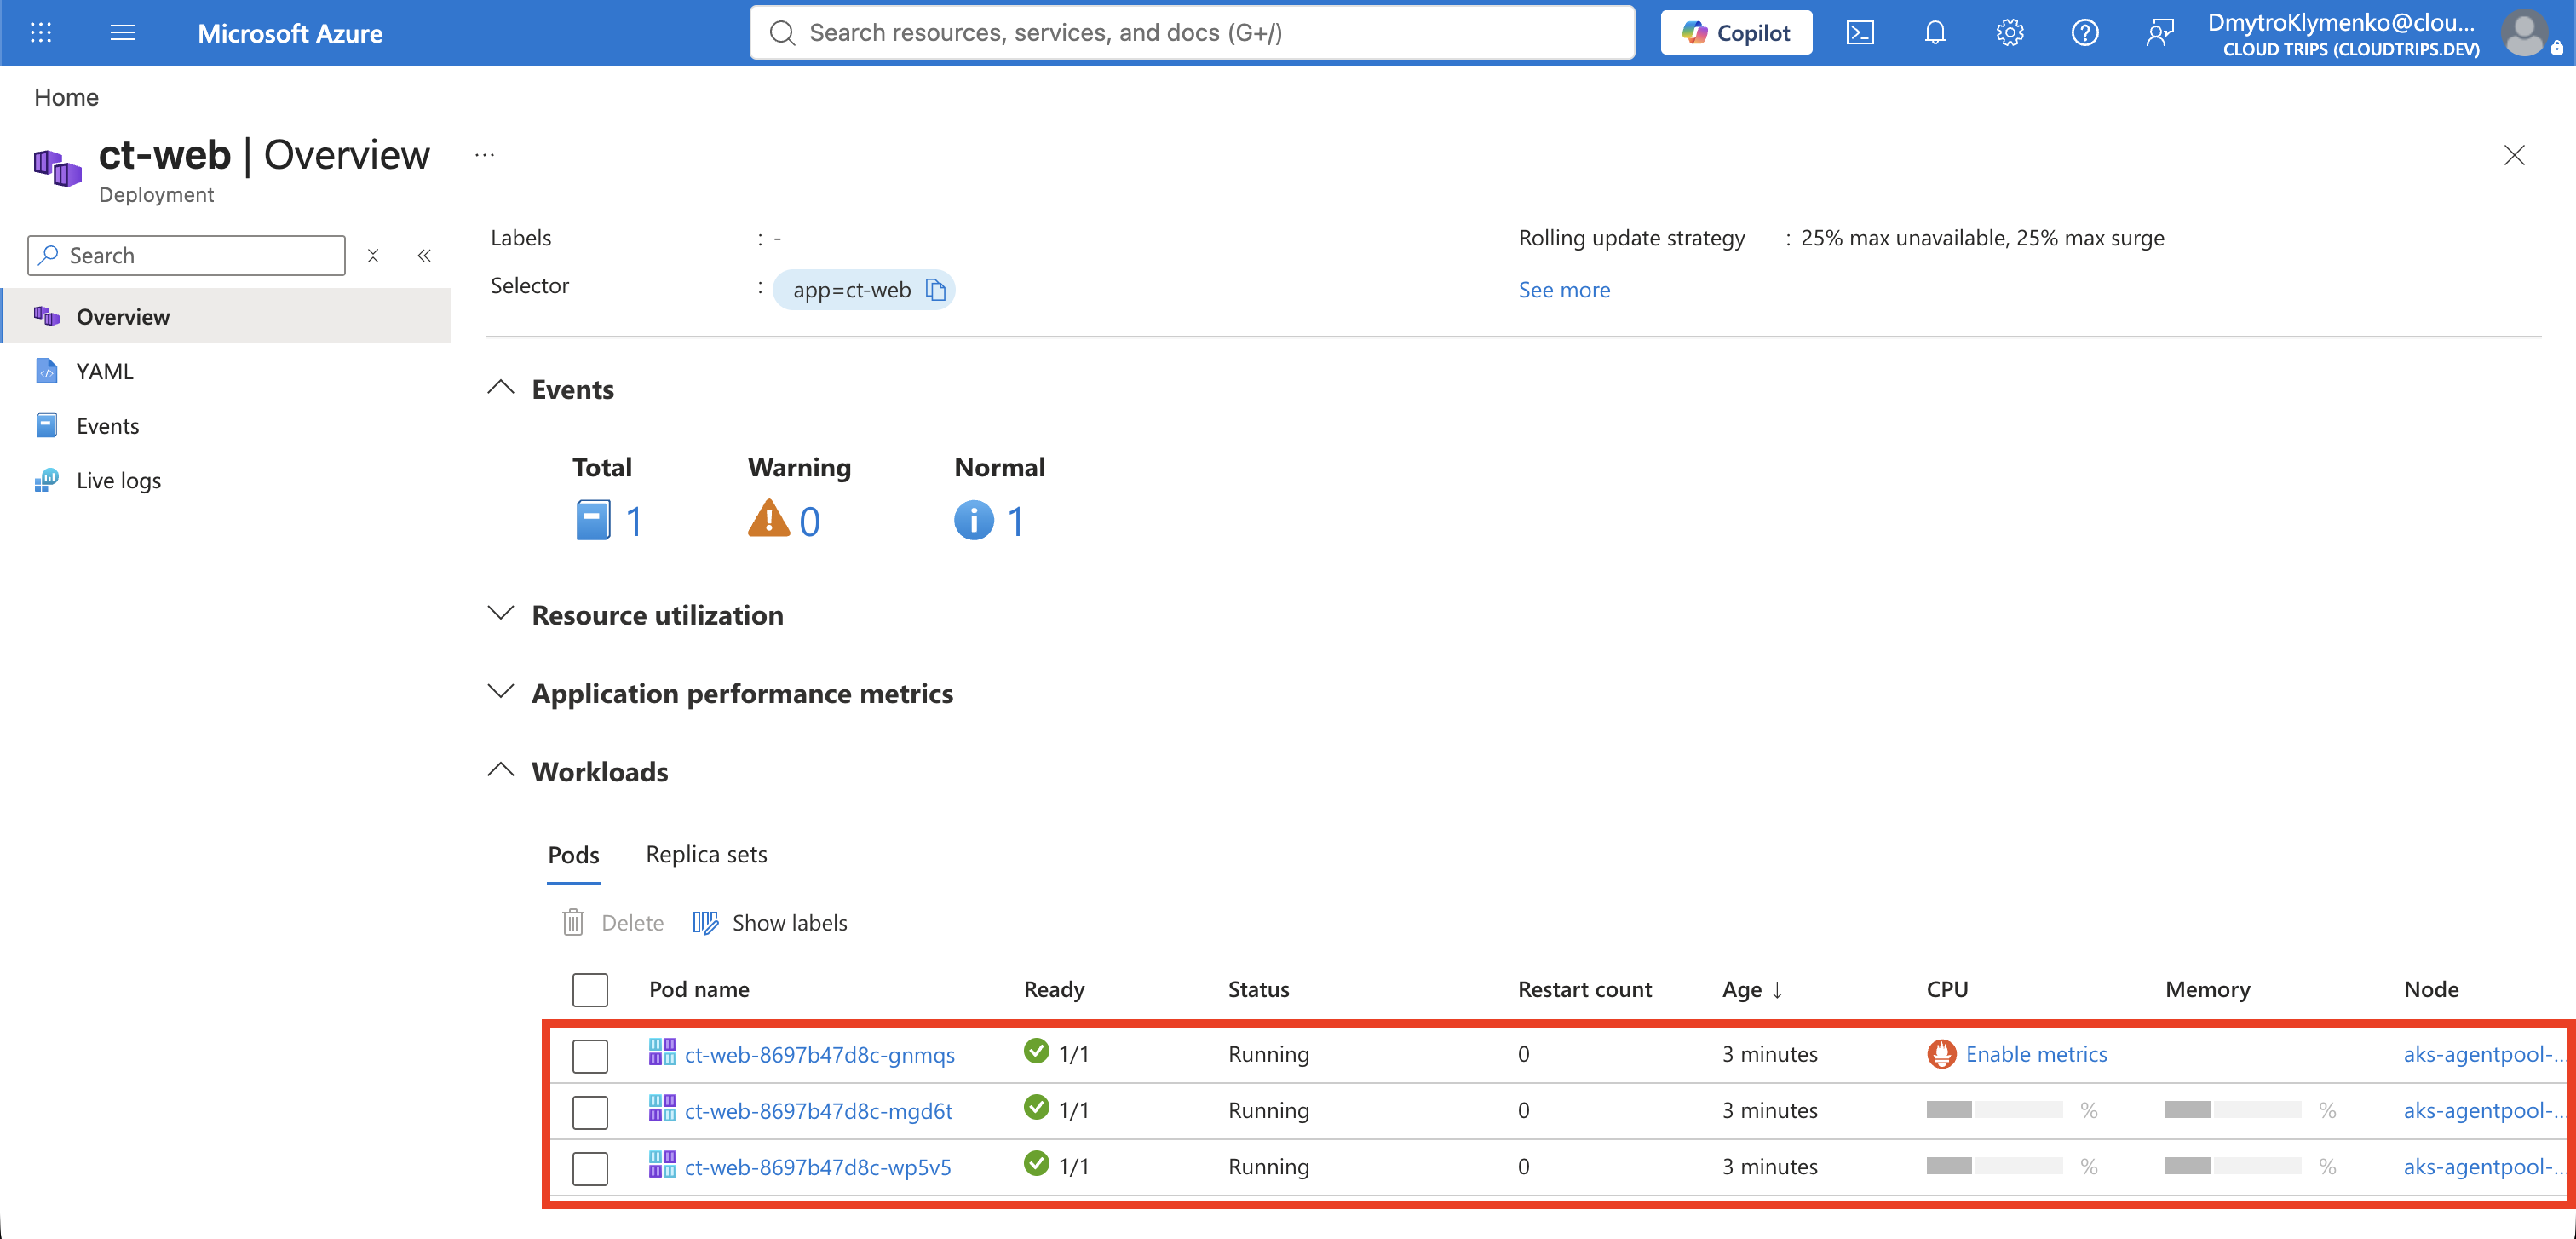Click the global search resources field

click(1192, 33)
